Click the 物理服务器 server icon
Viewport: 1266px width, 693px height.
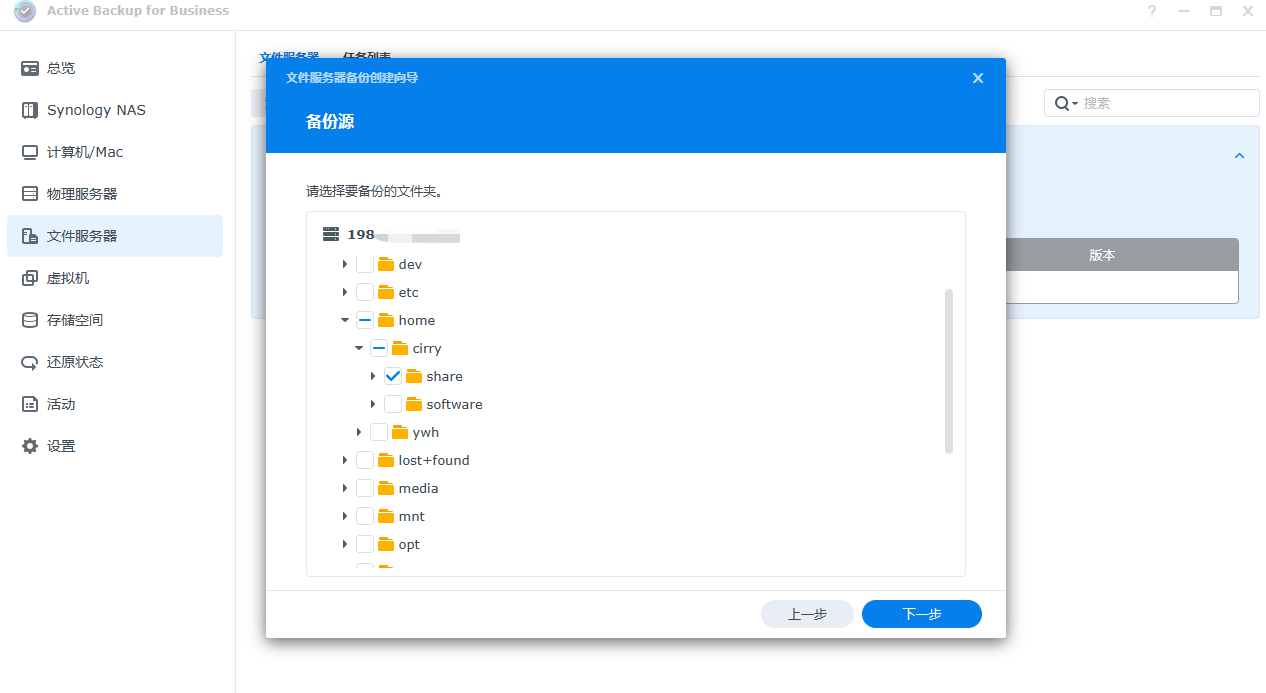coord(30,194)
